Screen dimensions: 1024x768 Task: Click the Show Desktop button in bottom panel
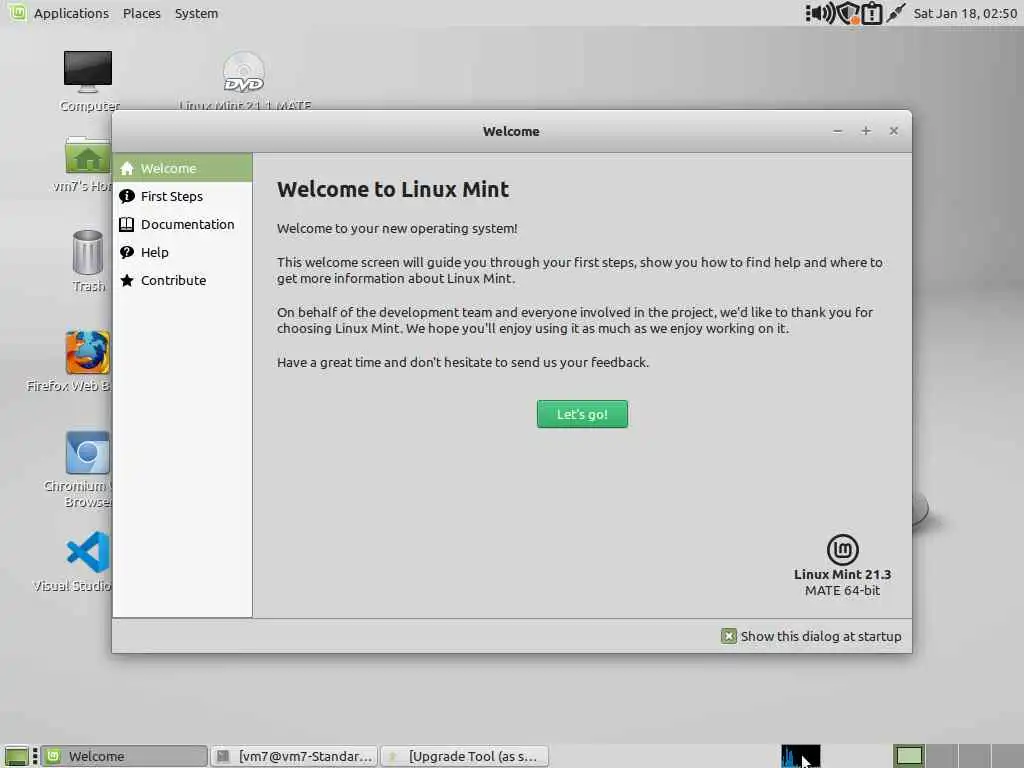click(16, 756)
